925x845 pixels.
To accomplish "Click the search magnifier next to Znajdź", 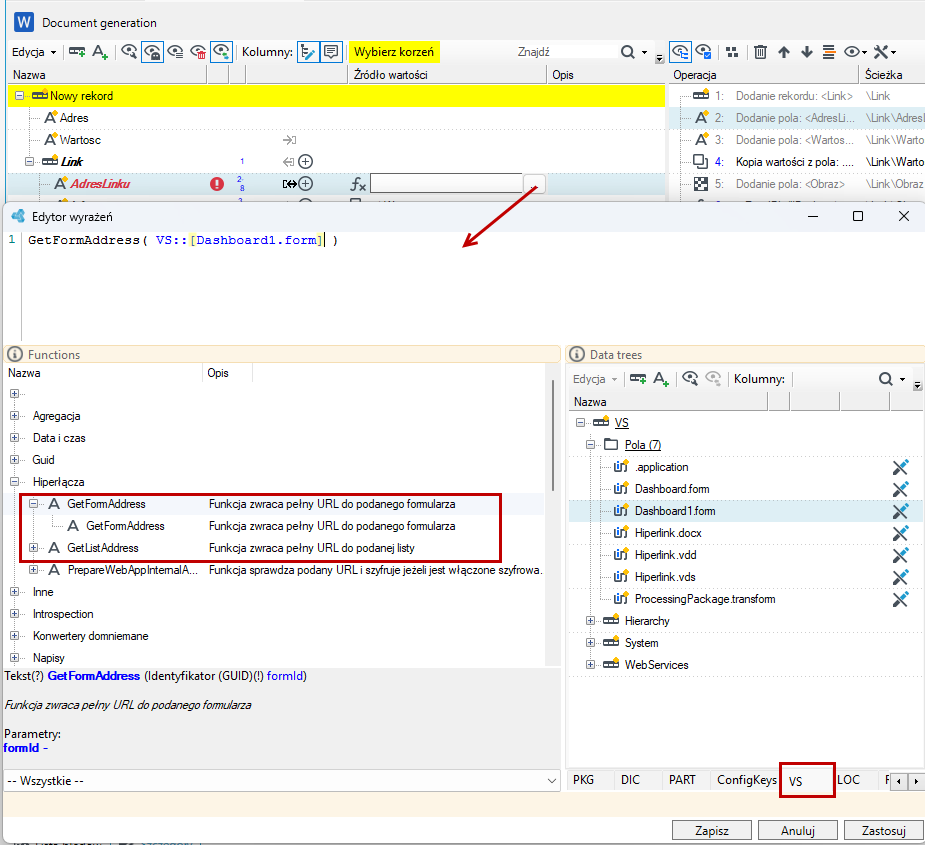I will (628, 52).
